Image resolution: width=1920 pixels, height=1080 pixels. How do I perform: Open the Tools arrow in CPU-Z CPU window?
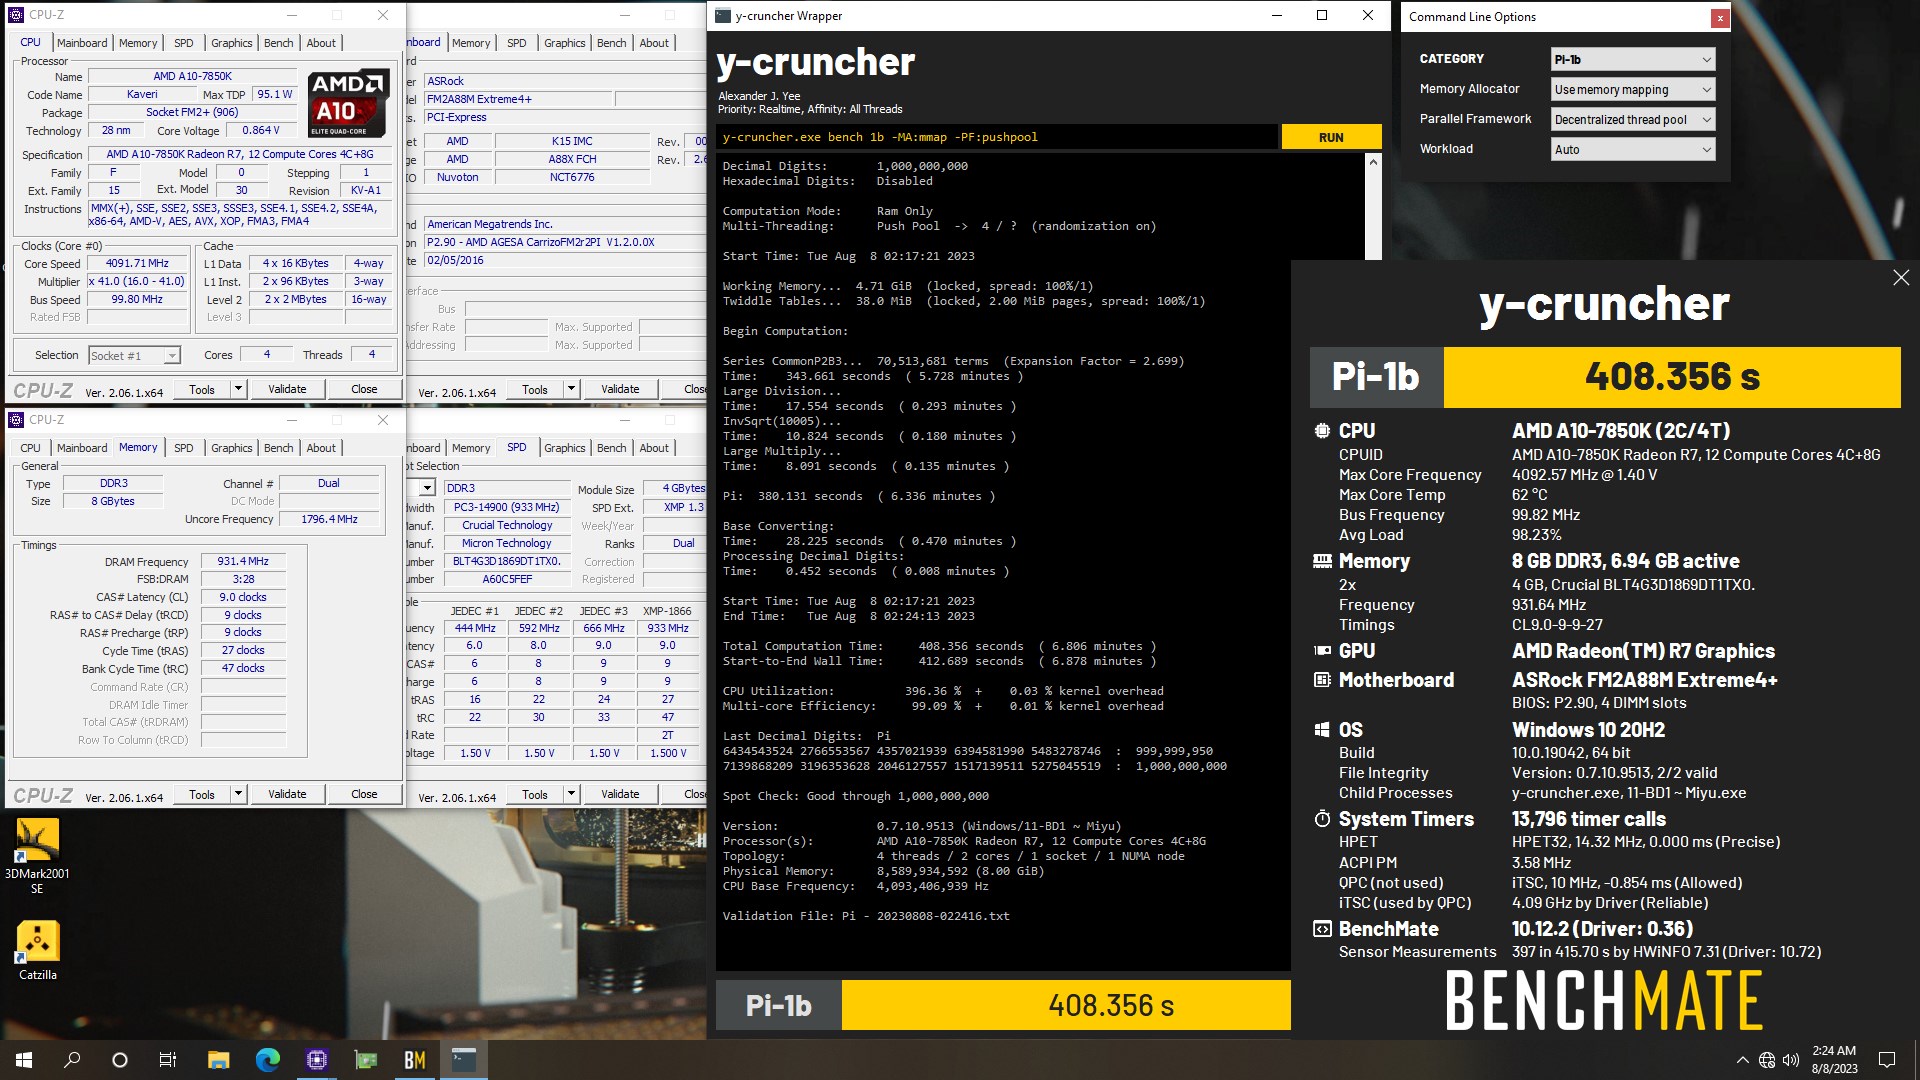(x=238, y=389)
